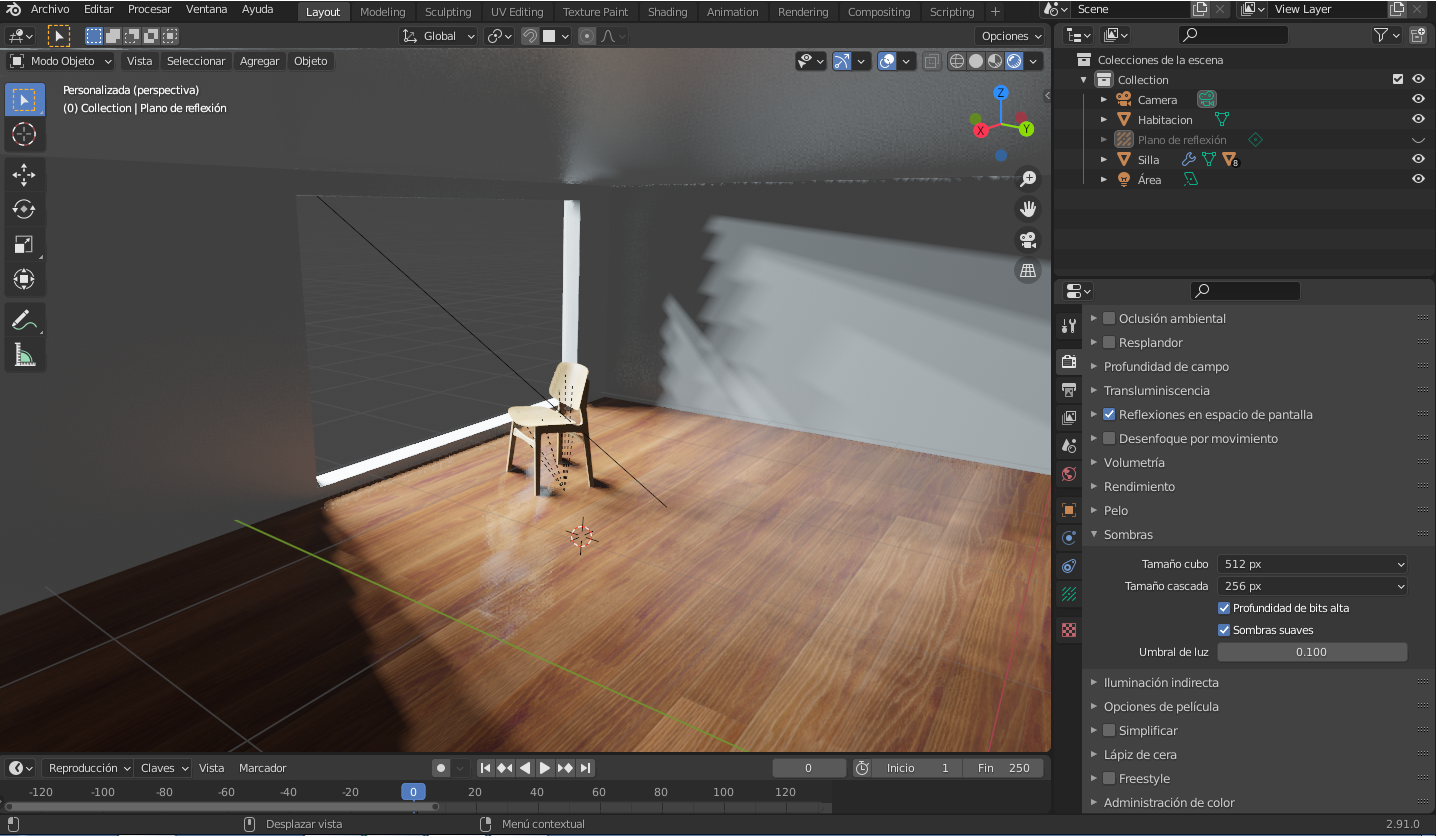This screenshot has height=838, width=1438.
Task: Disable Sombras suaves checkbox
Action: pos(1224,630)
